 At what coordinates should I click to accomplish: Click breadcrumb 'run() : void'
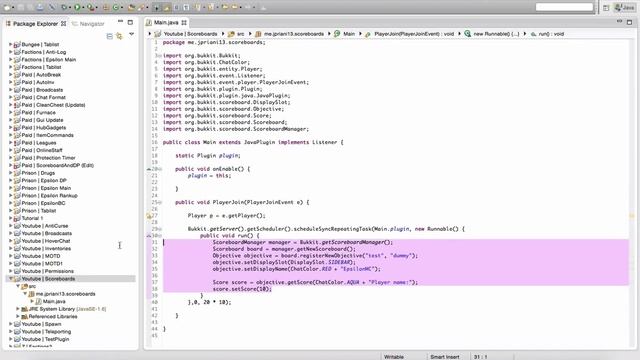pos(551,34)
